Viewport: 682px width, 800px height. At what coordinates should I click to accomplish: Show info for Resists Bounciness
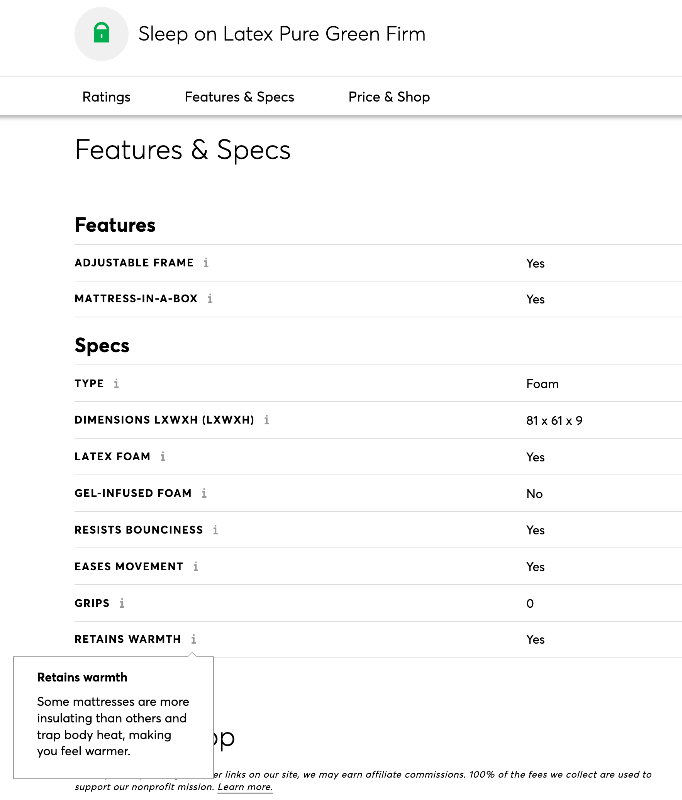[215, 530]
